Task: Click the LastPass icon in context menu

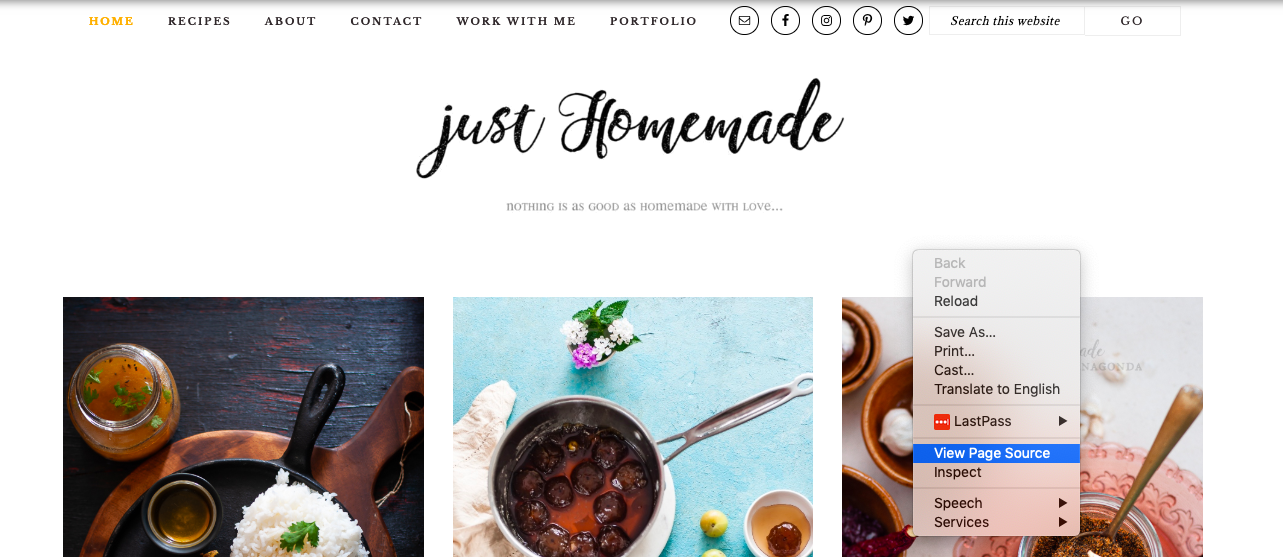Action: [941, 422]
